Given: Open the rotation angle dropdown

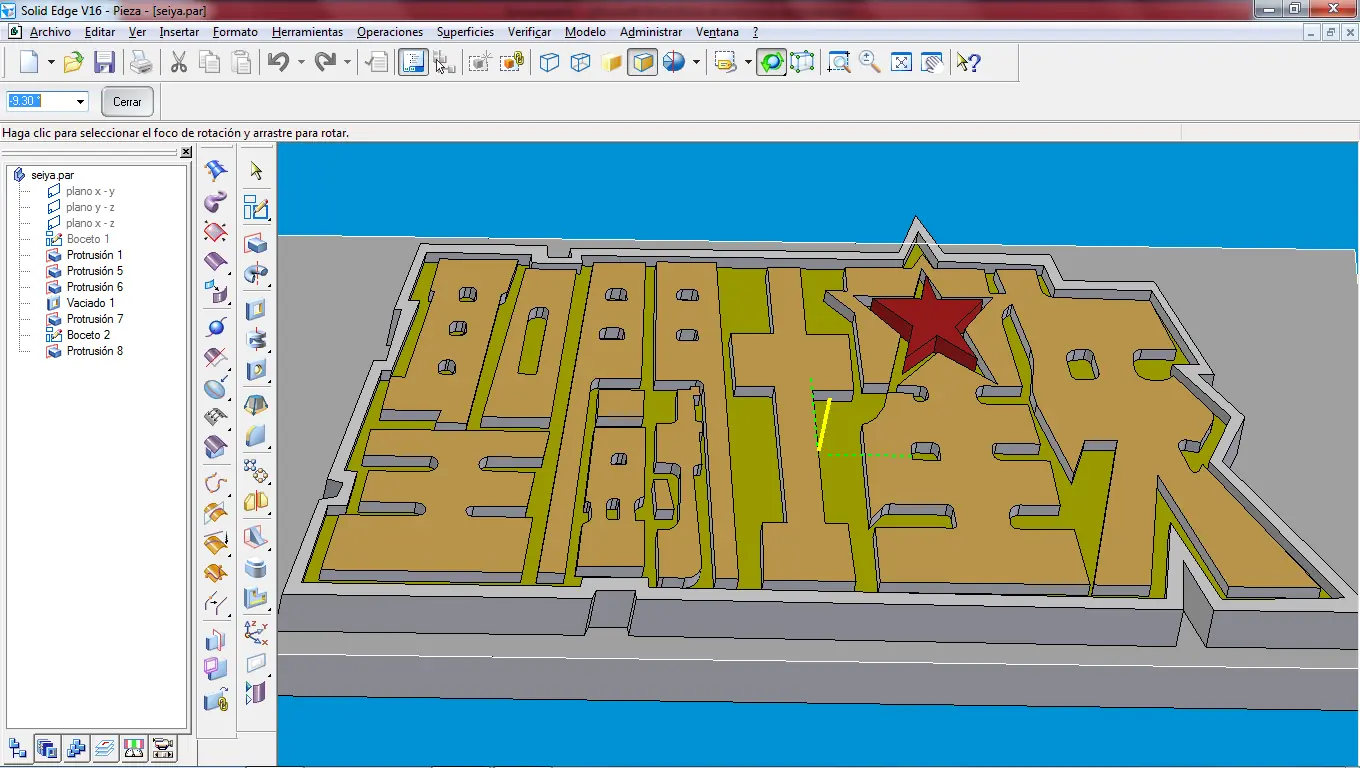Looking at the screenshot, I should [x=80, y=101].
